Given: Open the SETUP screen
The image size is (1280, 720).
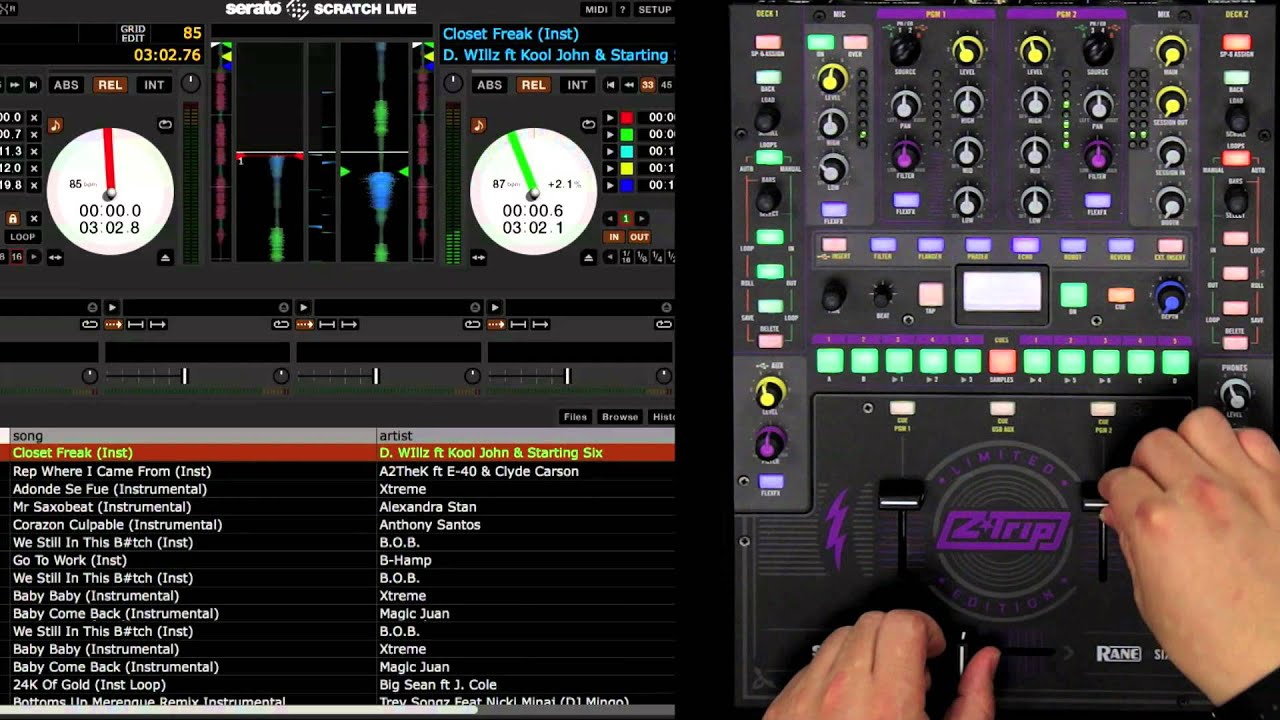Looking at the screenshot, I should 654,10.
